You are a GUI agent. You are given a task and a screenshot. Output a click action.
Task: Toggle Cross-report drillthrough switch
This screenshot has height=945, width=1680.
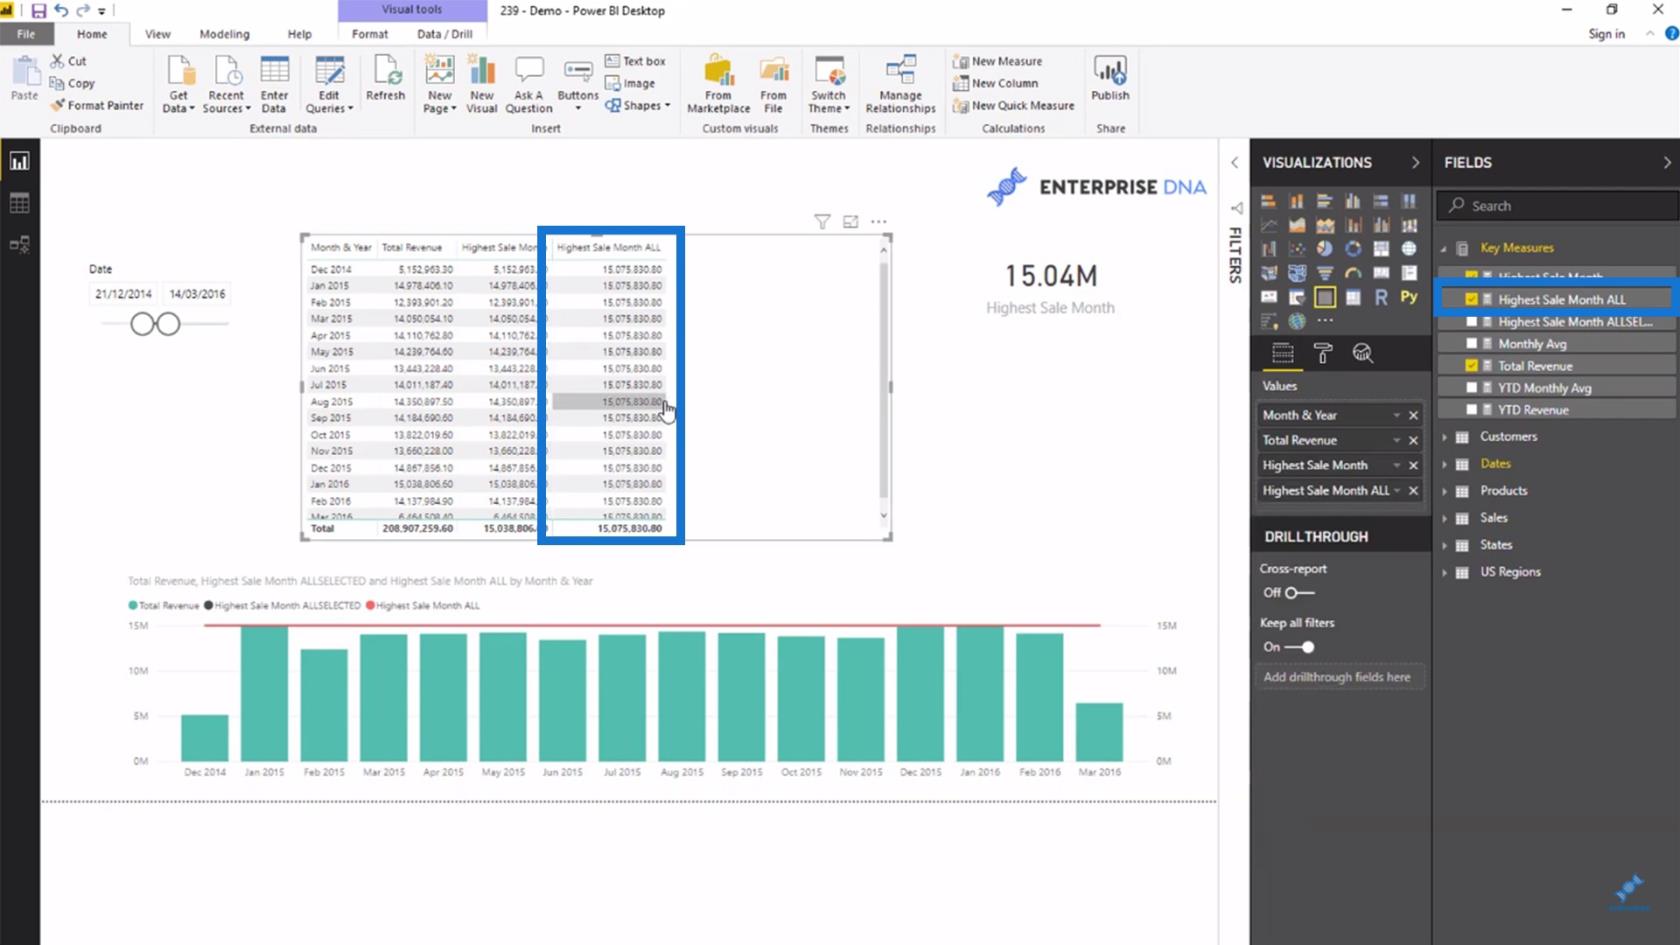click(x=1299, y=593)
